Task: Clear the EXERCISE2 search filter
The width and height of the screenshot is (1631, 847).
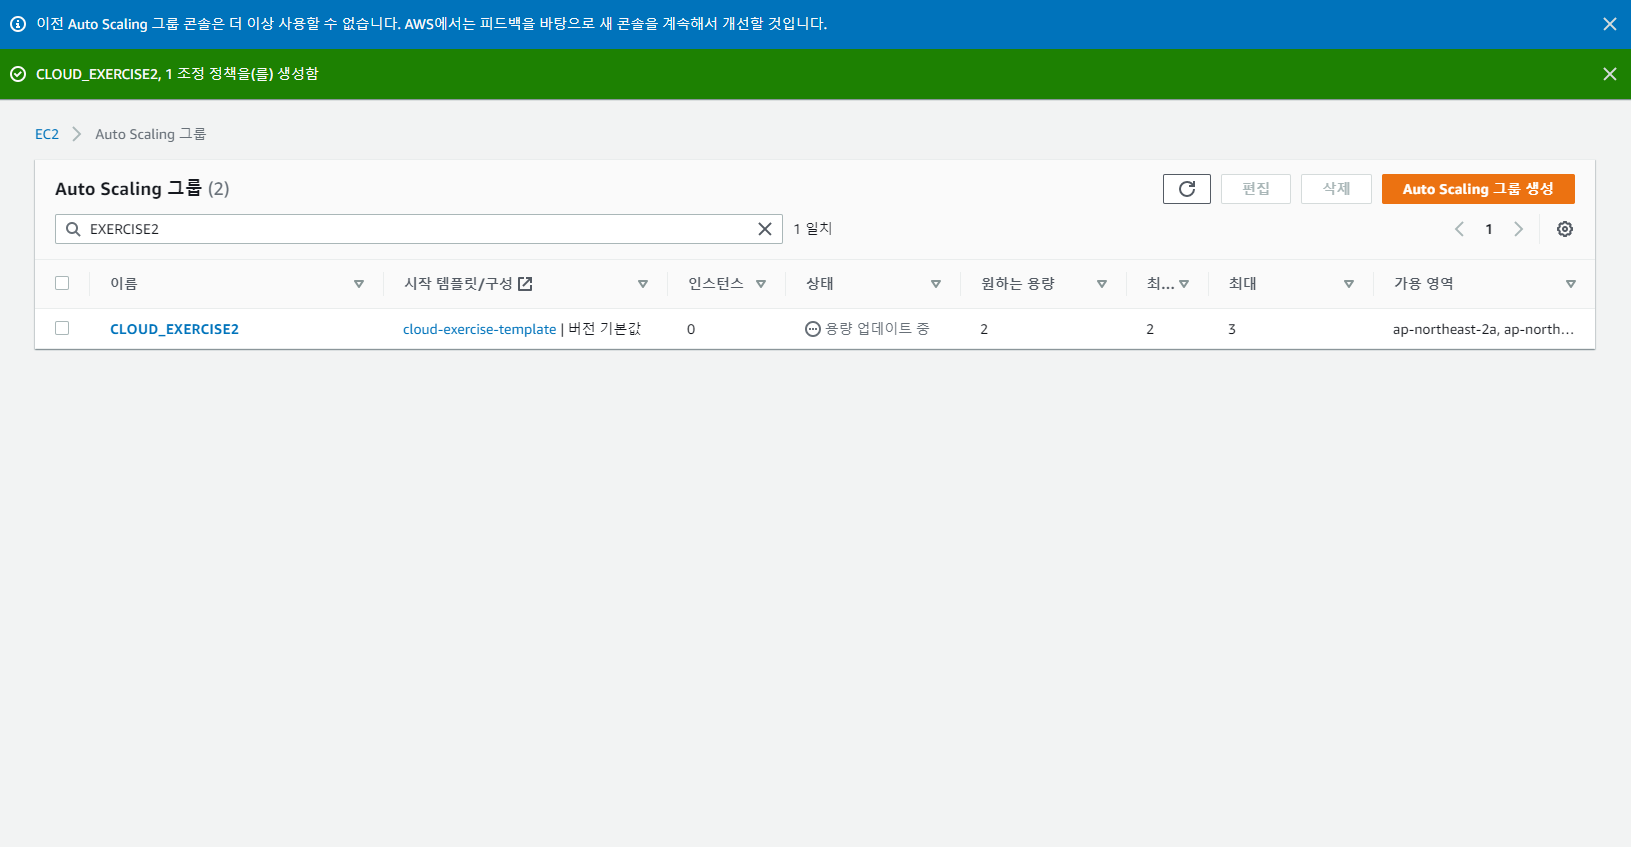Action: point(764,229)
